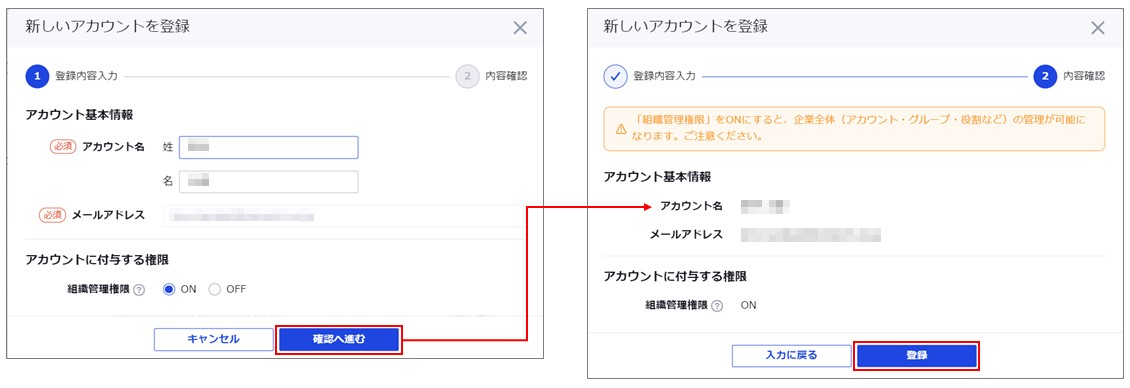Click the 登録内容入力 step label in right dialog

click(x=664, y=76)
